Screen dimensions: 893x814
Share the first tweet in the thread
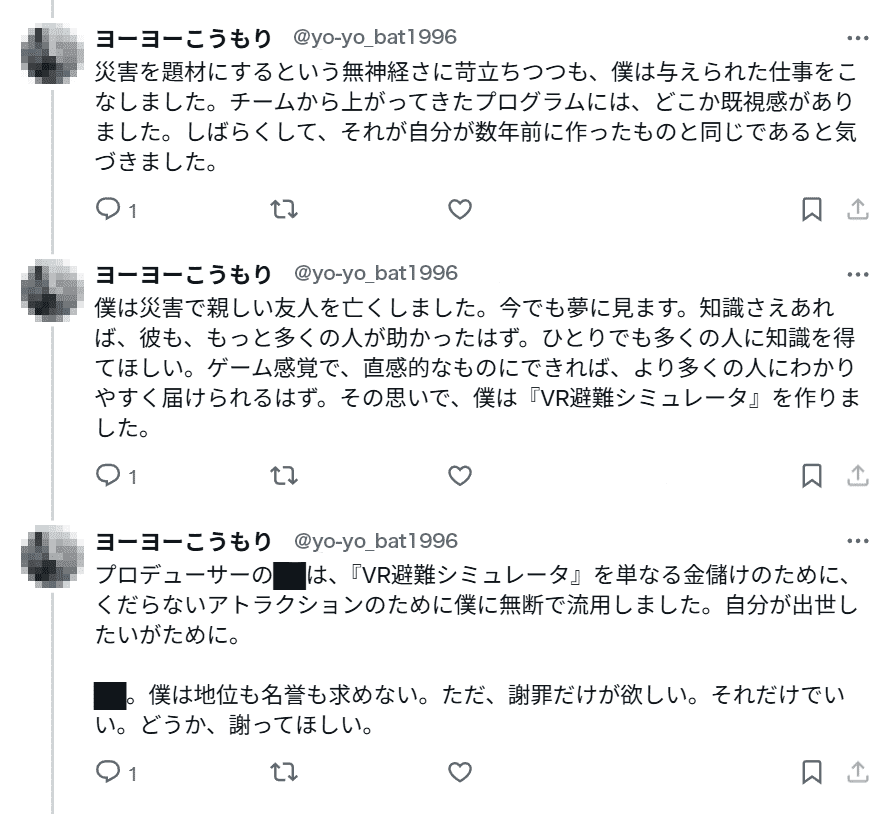[x=857, y=209]
